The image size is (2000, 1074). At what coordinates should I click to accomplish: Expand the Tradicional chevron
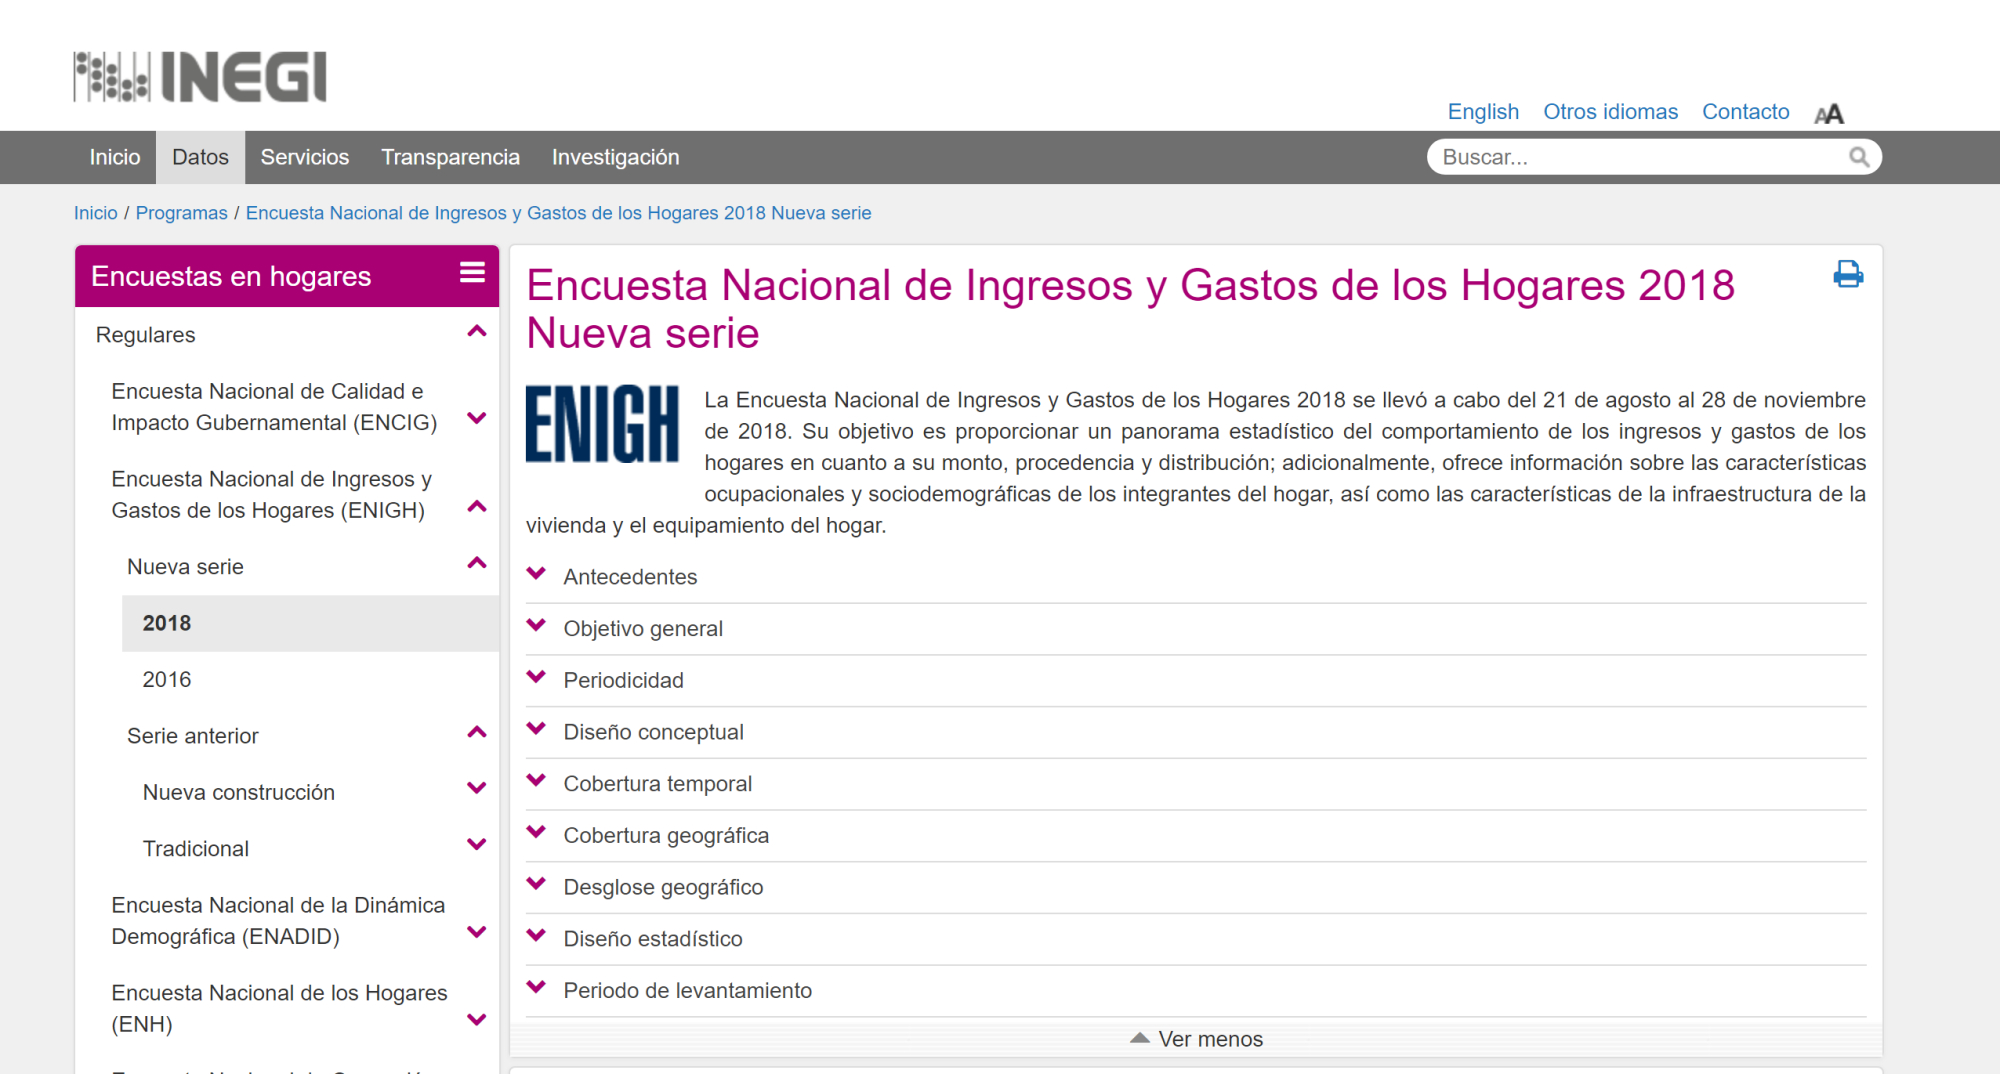coord(477,845)
